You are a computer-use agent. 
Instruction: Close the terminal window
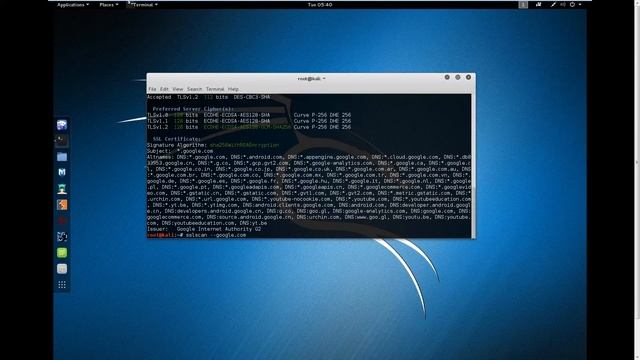(468, 77)
